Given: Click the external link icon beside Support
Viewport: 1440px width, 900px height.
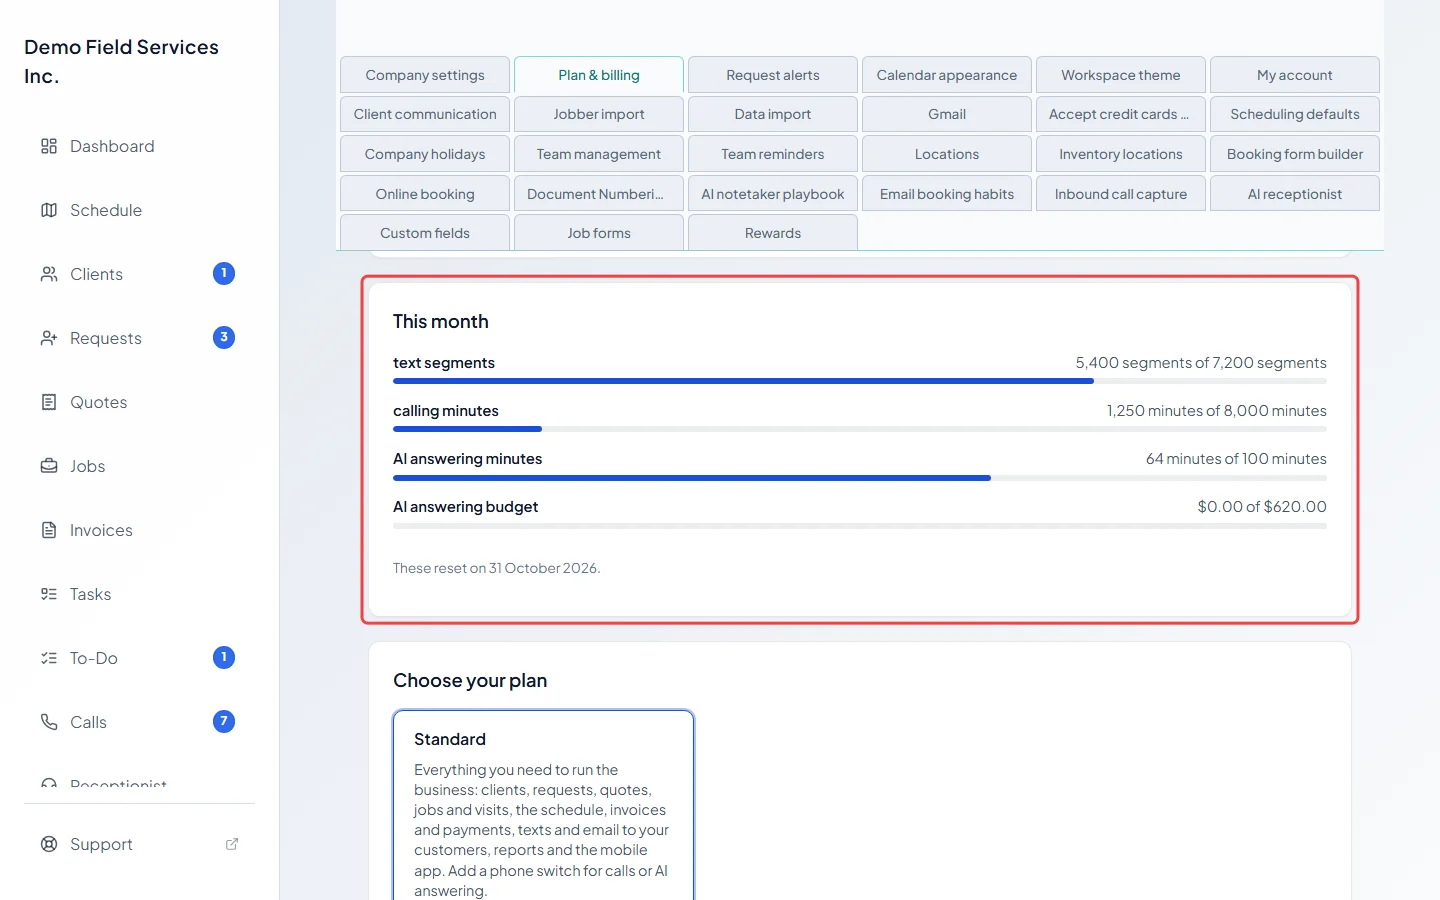Looking at the screenshot, I should (232, 844).
